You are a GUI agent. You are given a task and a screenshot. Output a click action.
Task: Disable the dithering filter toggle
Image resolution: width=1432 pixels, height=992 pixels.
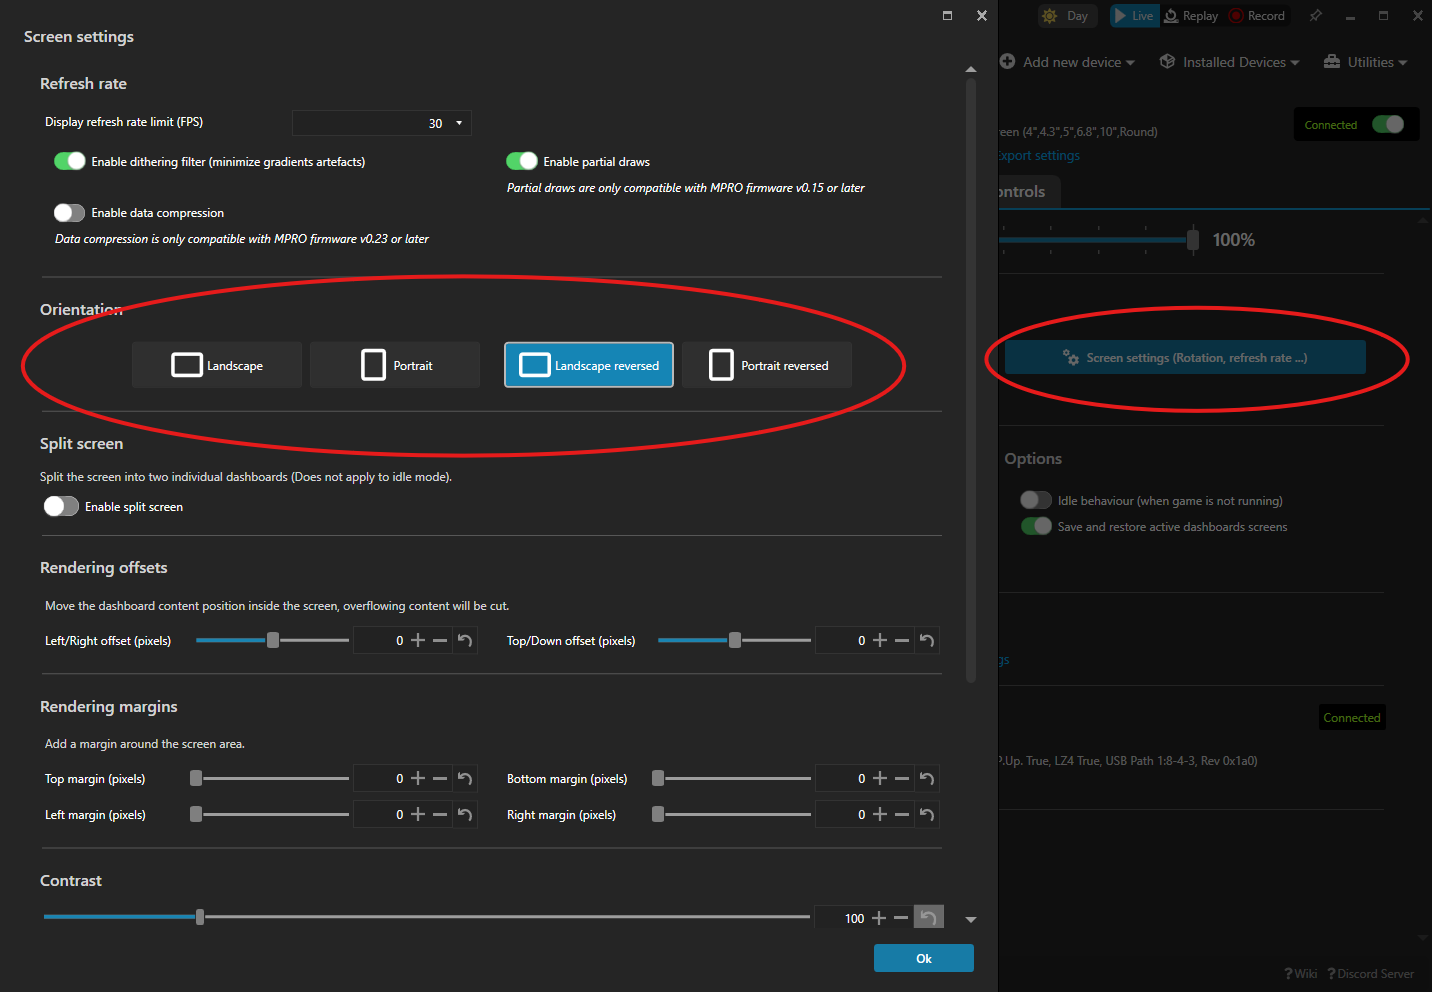pyautogui.click(x=70, y=162)
